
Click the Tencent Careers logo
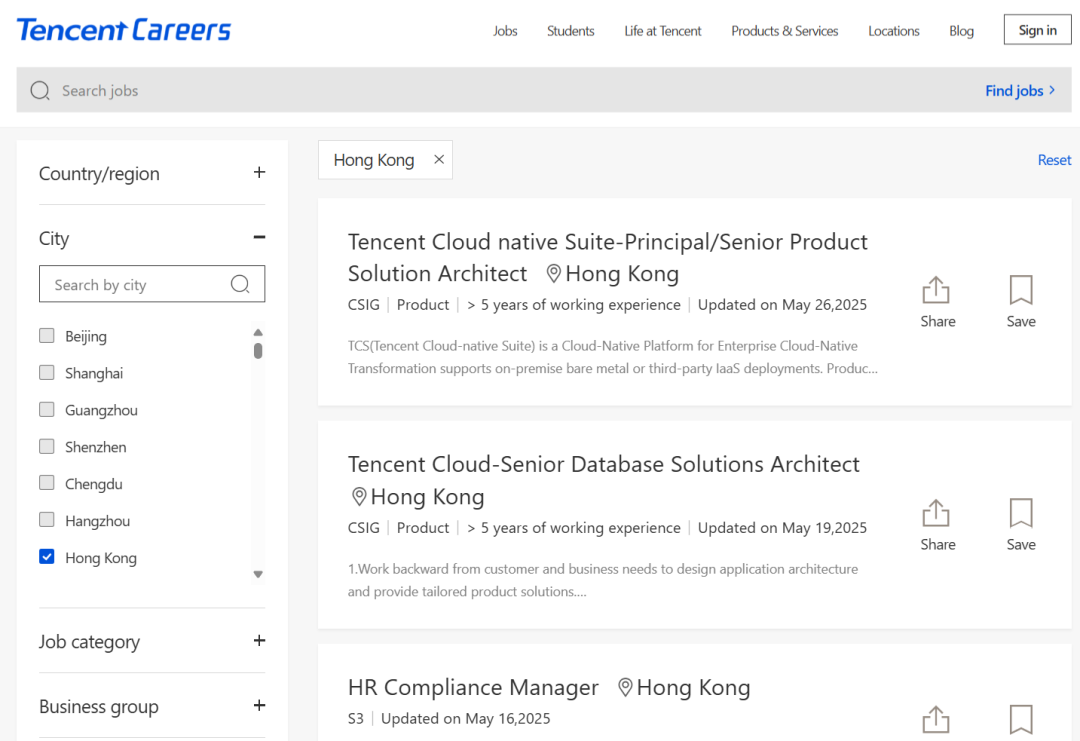124,30
